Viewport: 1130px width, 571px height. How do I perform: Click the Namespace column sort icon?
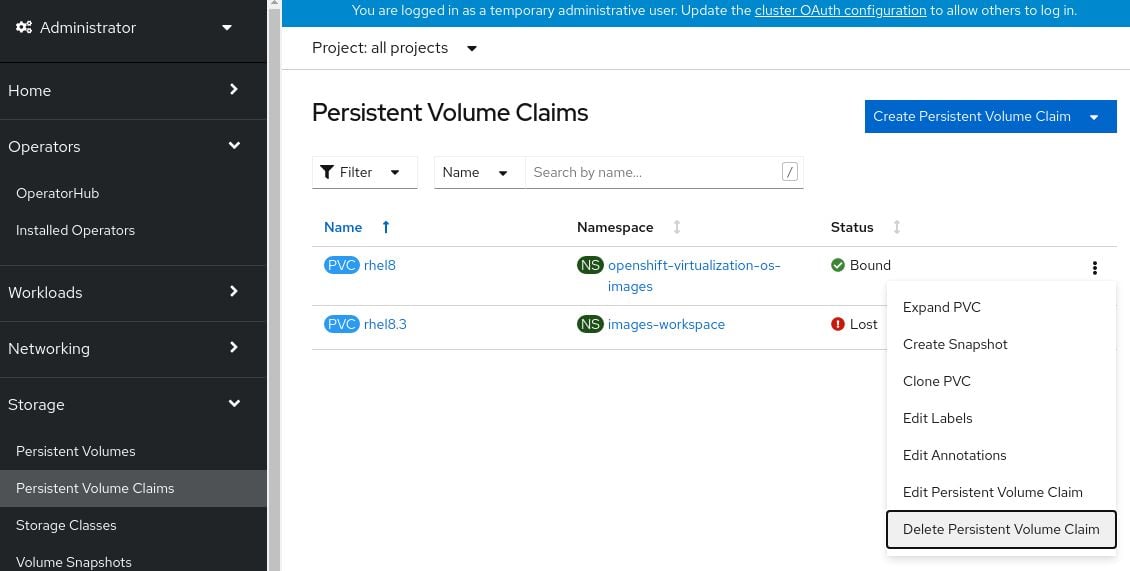coord(677,227)
